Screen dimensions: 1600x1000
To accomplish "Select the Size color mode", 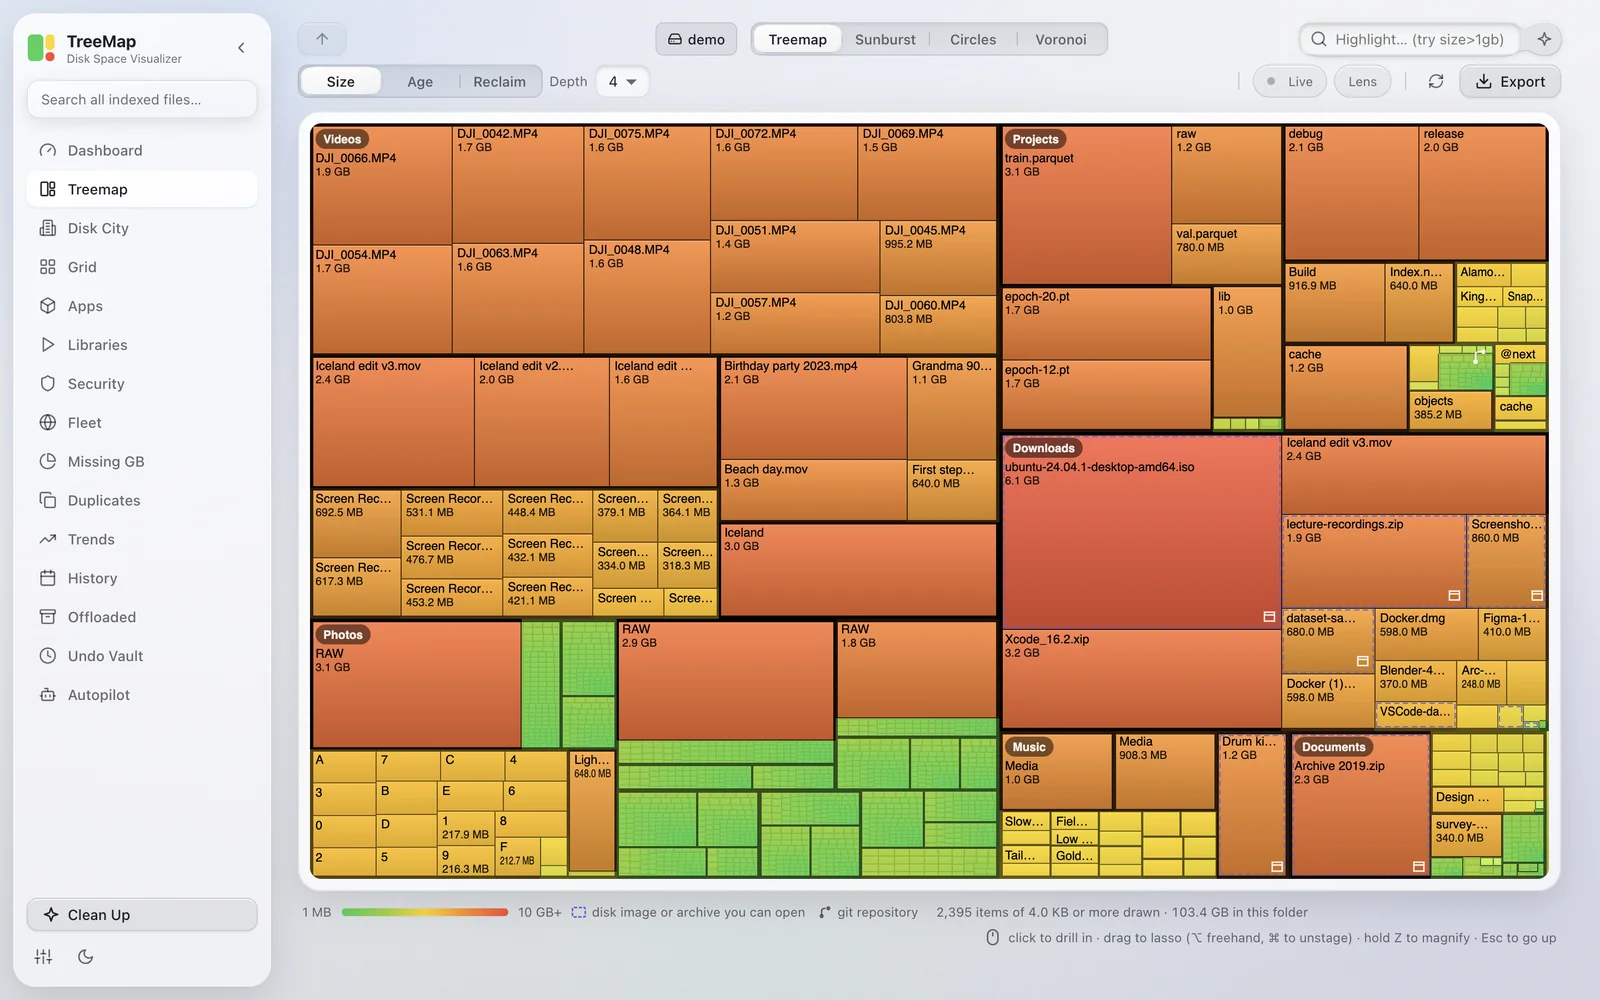I will coord(341,82).
